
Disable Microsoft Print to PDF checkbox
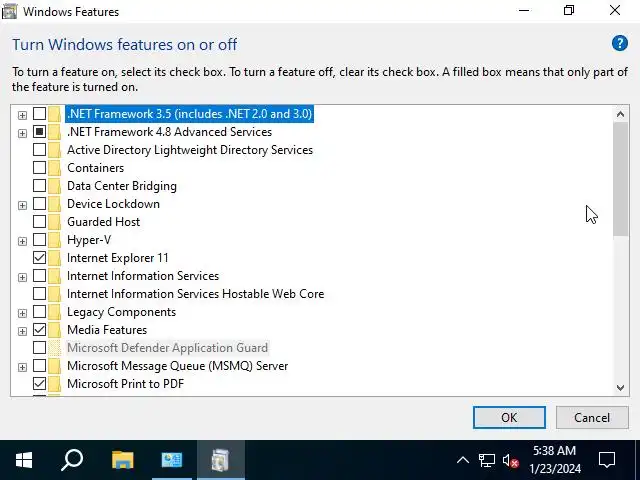39,383
